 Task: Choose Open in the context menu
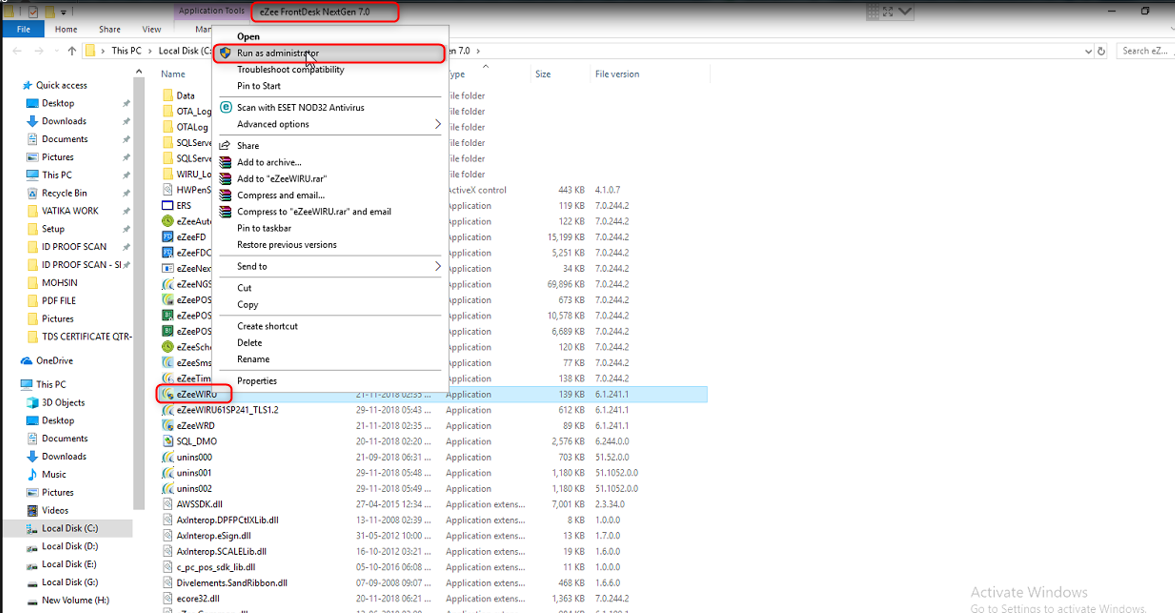coord(330,37)
